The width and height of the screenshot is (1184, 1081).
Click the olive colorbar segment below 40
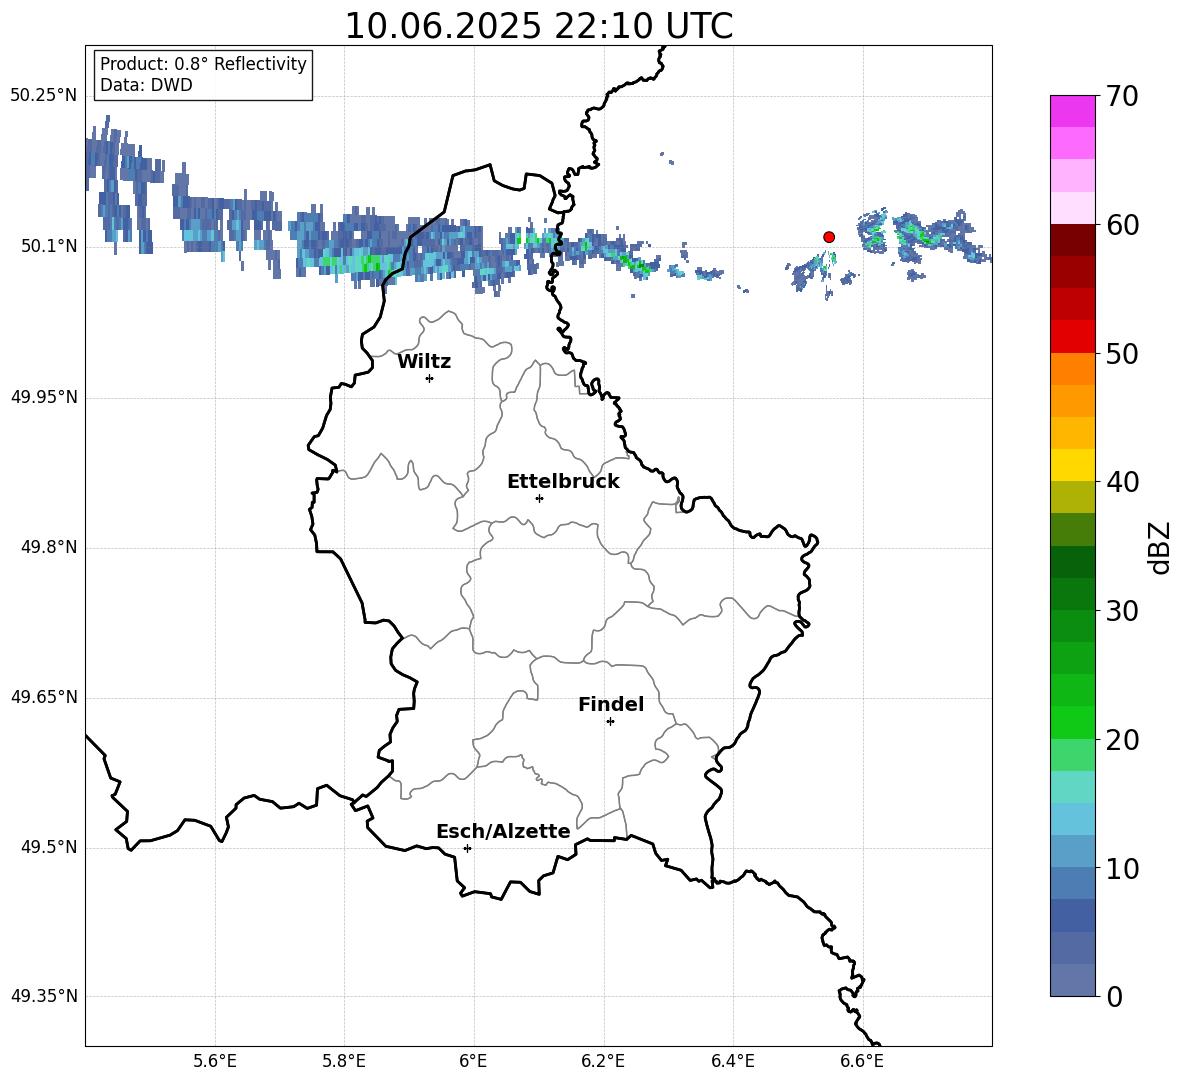[1072, 497]
